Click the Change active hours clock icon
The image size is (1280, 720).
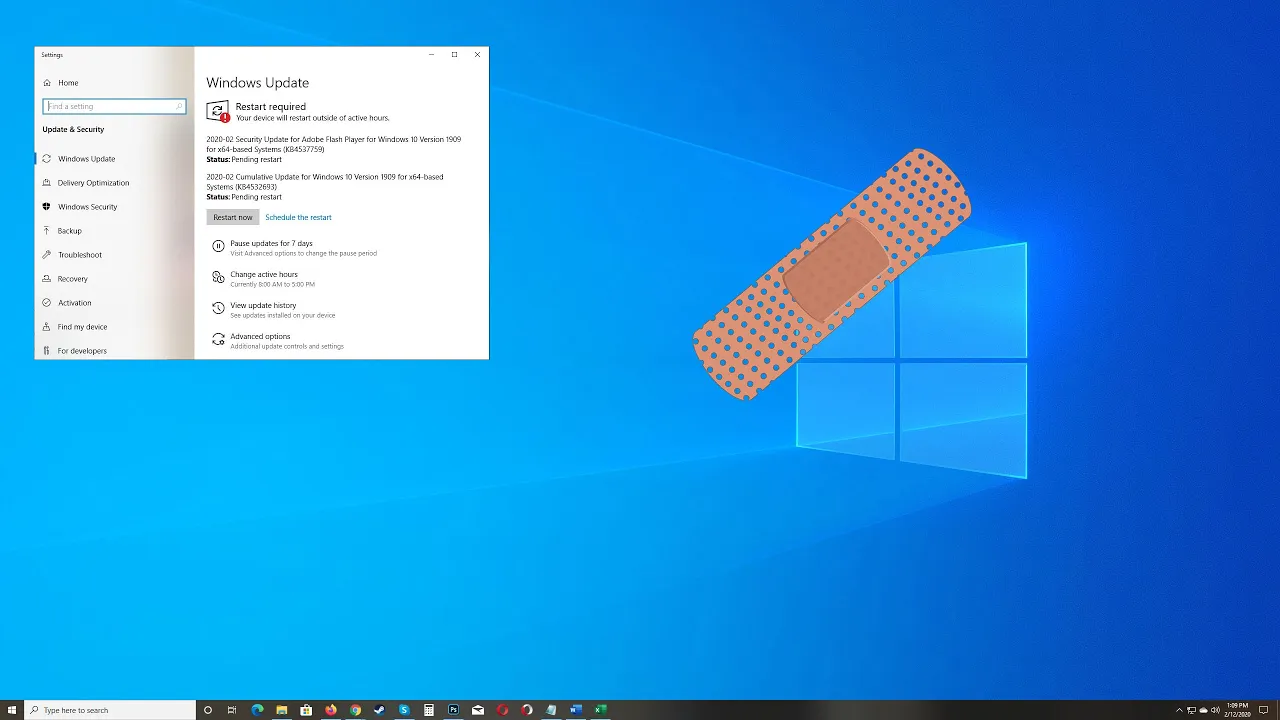tap(218, 277)
